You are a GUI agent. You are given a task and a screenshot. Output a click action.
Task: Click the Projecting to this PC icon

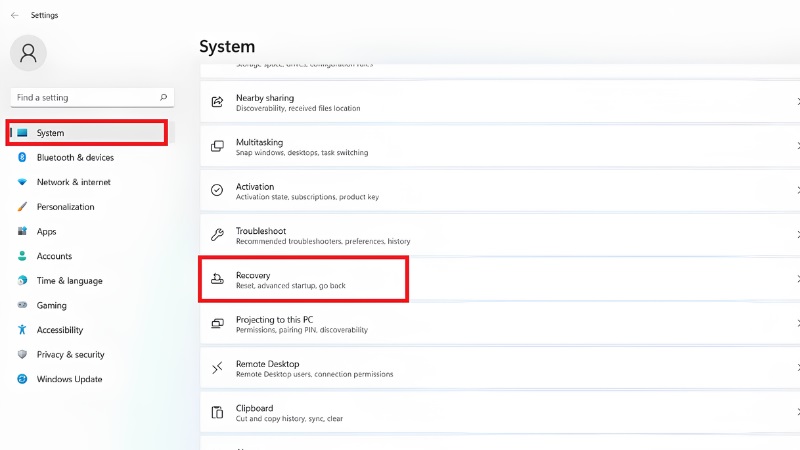[x=217, y=323]
